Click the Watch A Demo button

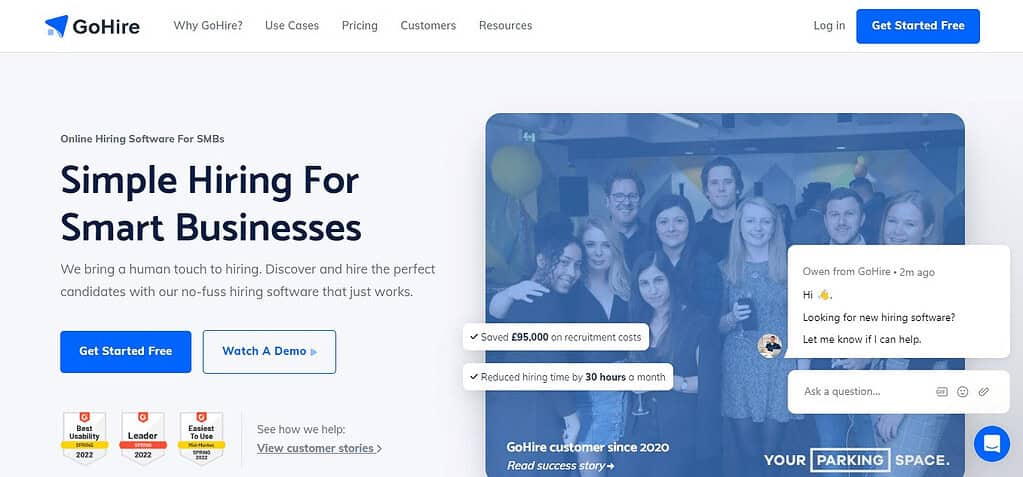(x=269, y=352)
